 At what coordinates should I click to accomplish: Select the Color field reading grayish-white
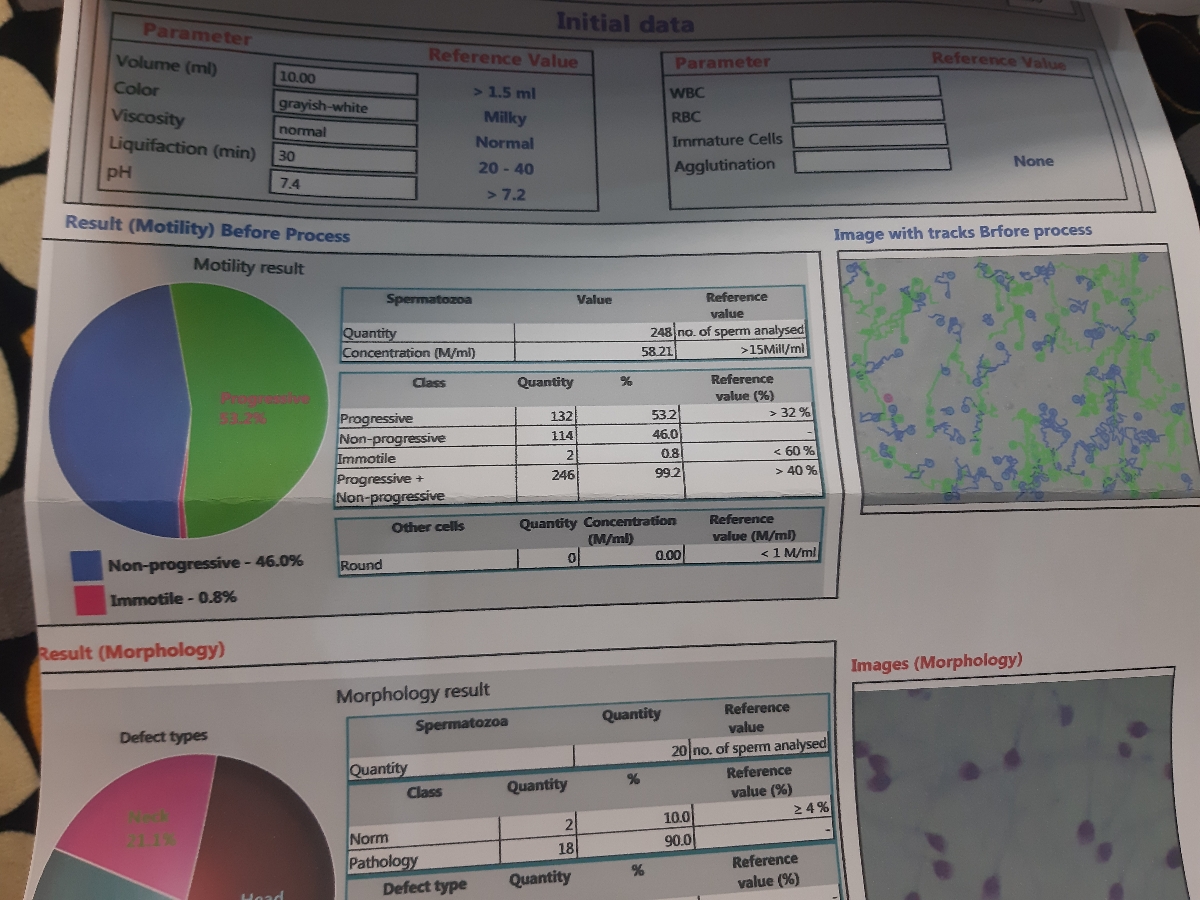(x=344, y=107)
